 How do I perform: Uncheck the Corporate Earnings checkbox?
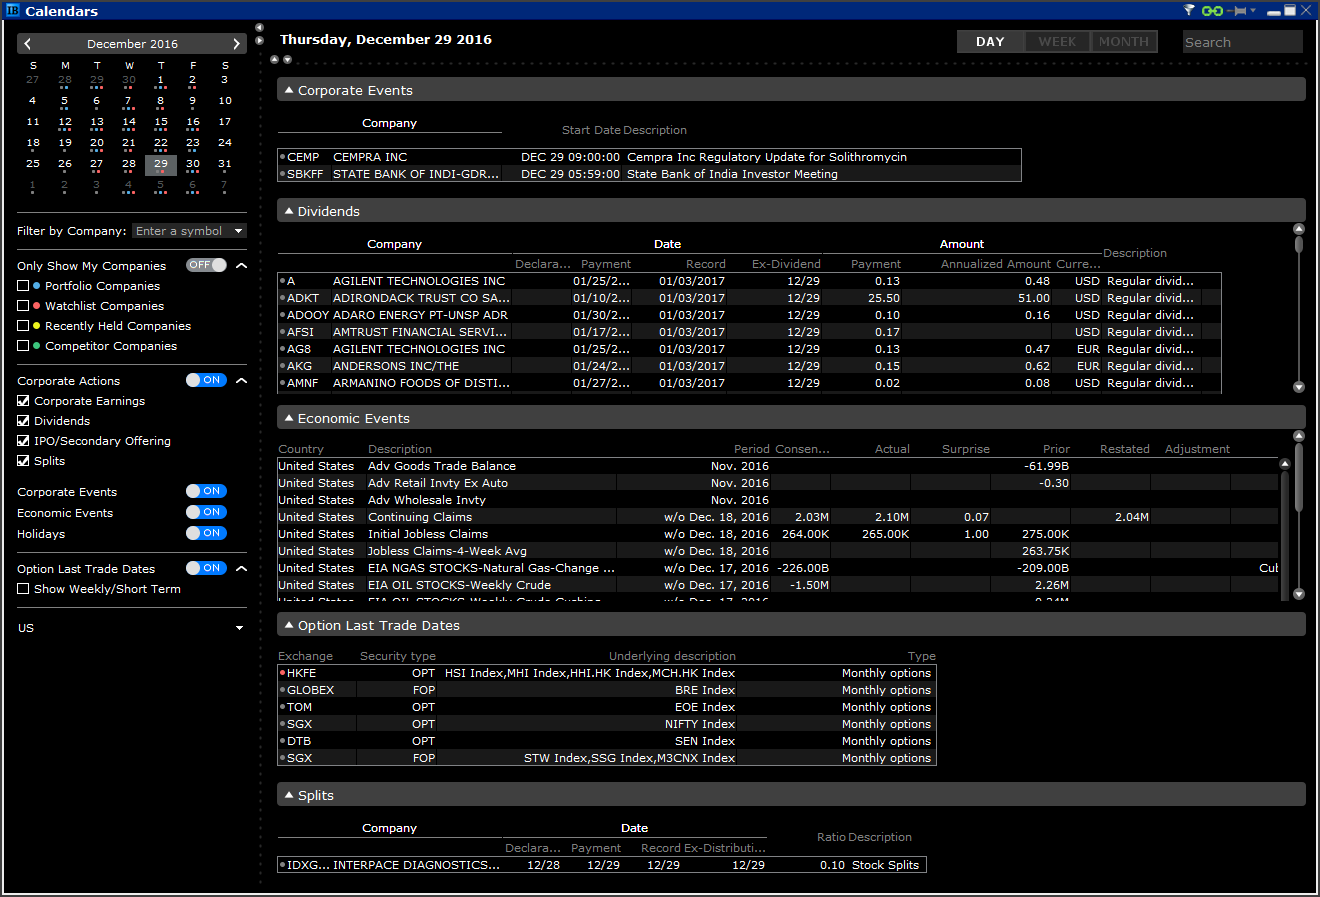coord(23,401)
